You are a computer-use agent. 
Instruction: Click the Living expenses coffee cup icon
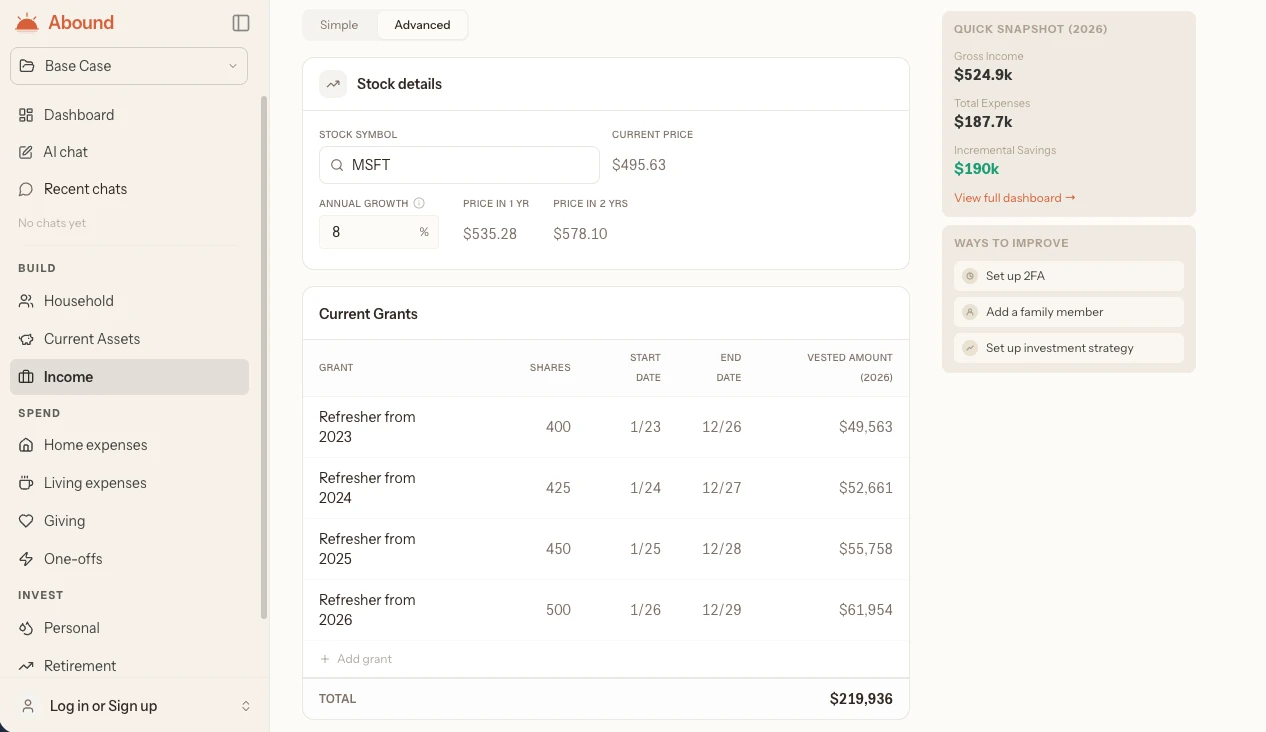click(x=26, y=483)
